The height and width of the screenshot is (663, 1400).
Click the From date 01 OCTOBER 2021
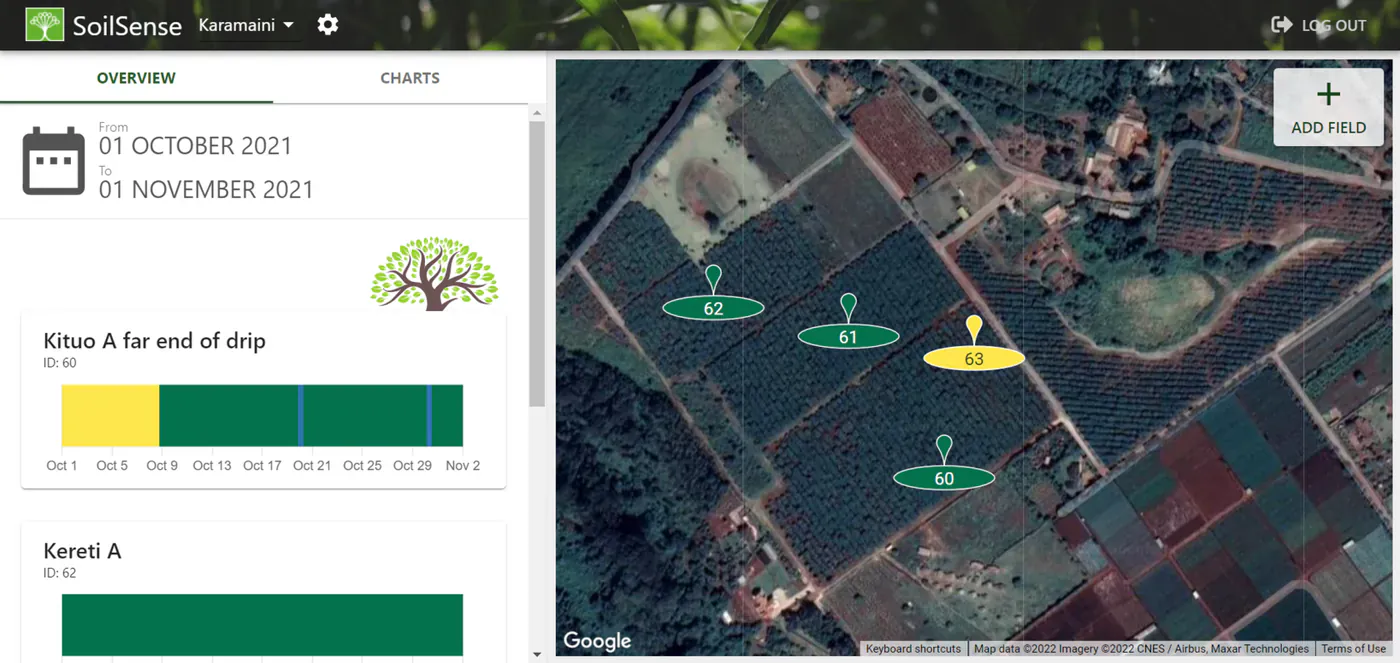click(195, 146)
